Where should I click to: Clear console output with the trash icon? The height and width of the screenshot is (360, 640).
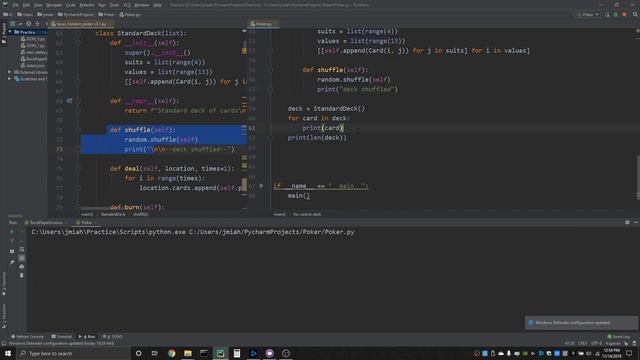22,276
